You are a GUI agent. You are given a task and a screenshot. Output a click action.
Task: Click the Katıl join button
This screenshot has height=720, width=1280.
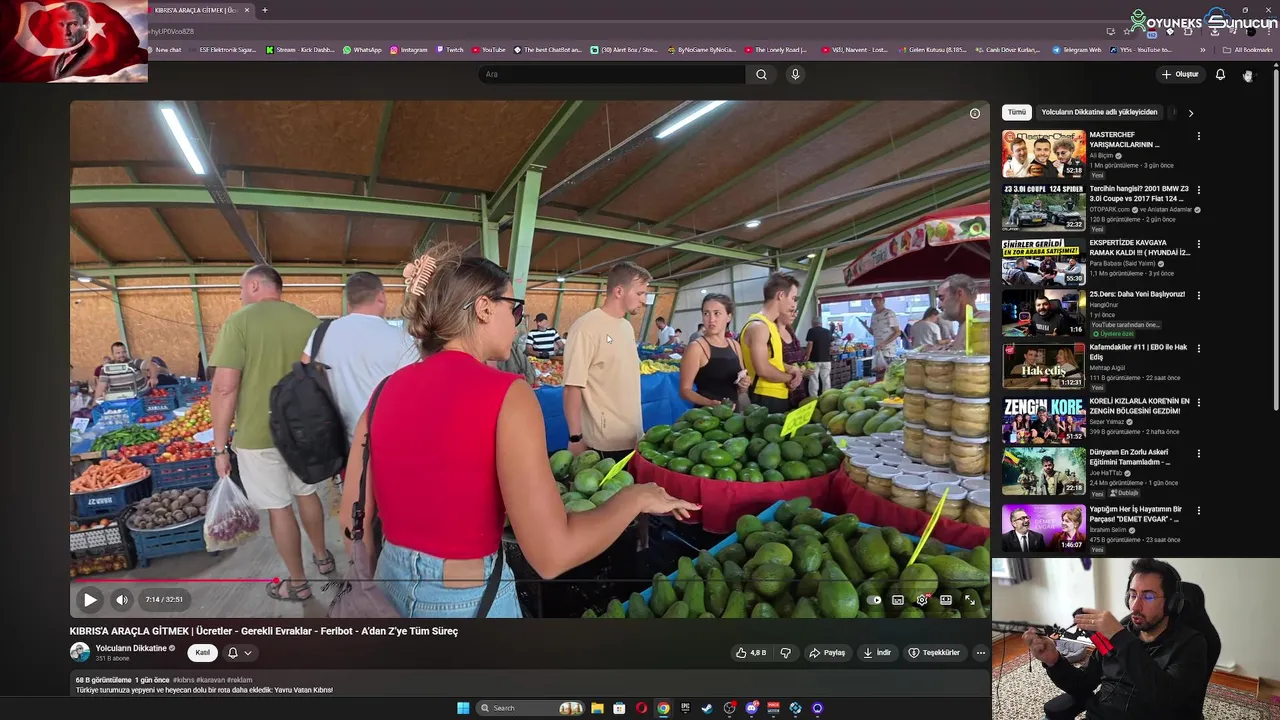tap(203, 653)
